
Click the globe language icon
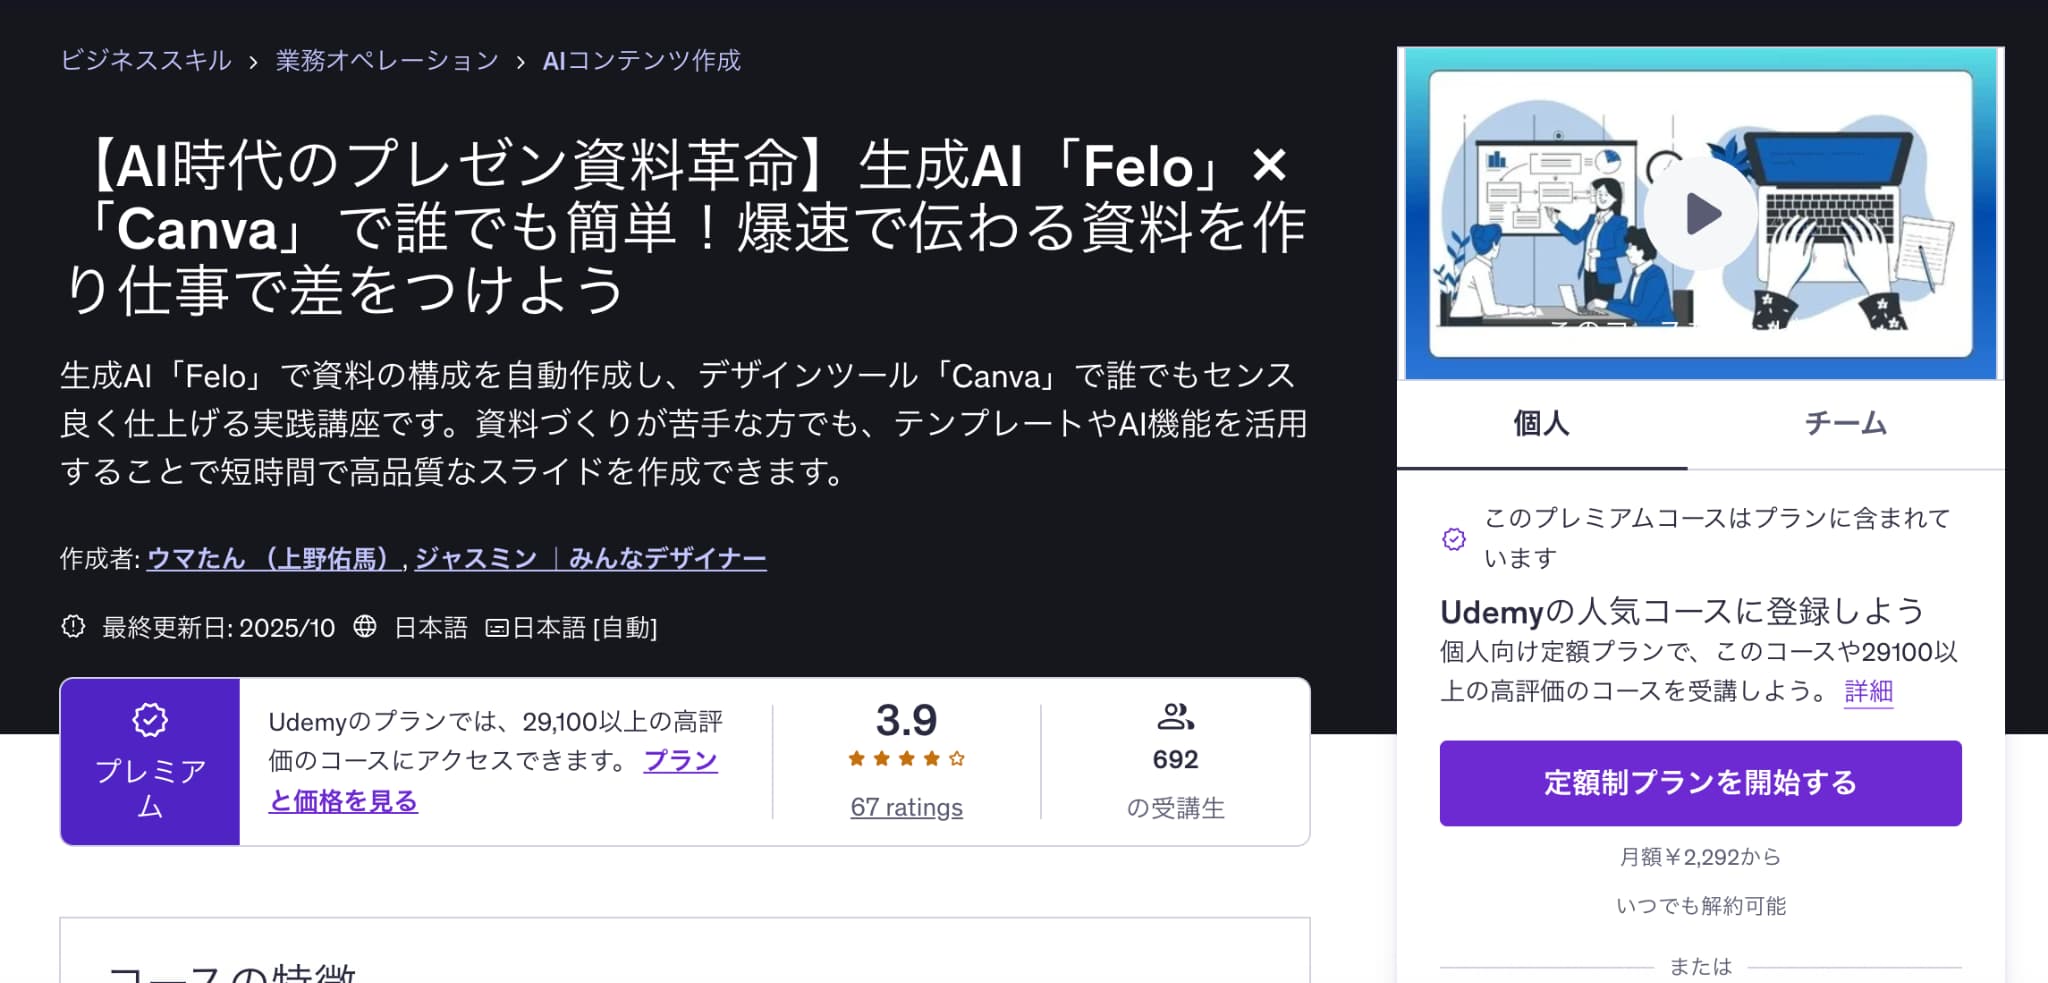coord(365,627)
